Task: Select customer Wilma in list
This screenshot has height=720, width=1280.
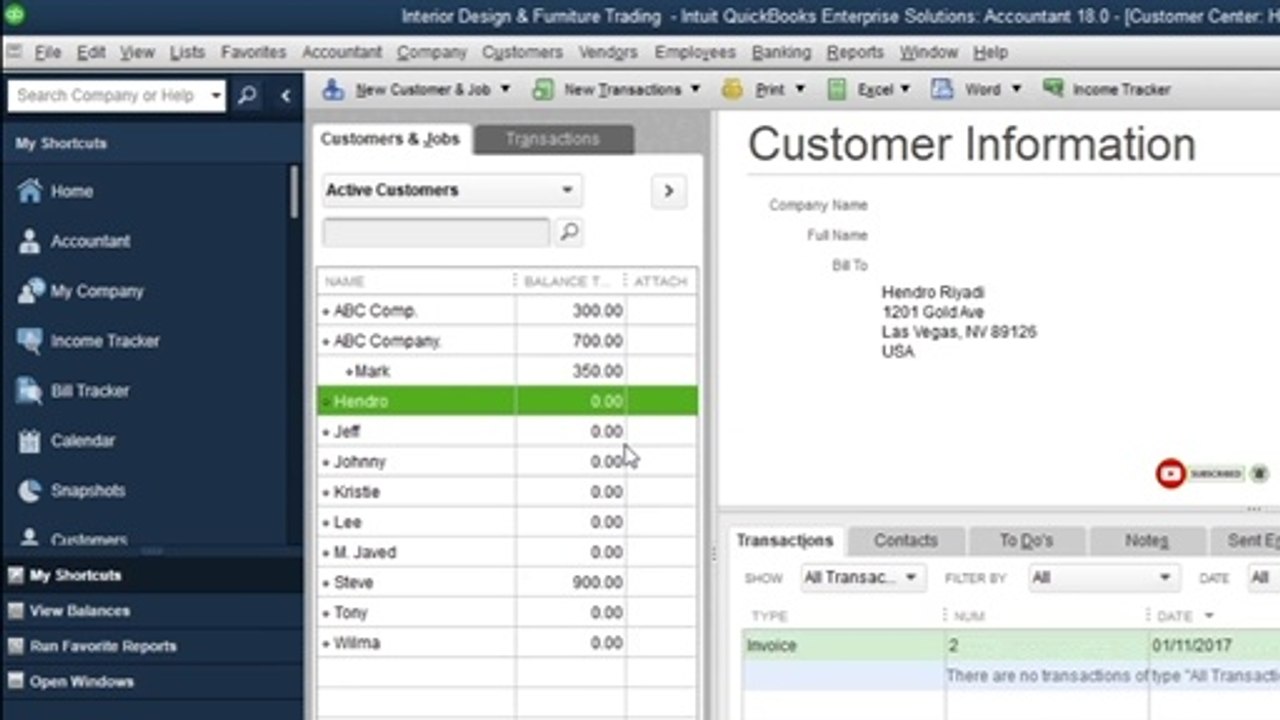Action: [x=507, y=642]
